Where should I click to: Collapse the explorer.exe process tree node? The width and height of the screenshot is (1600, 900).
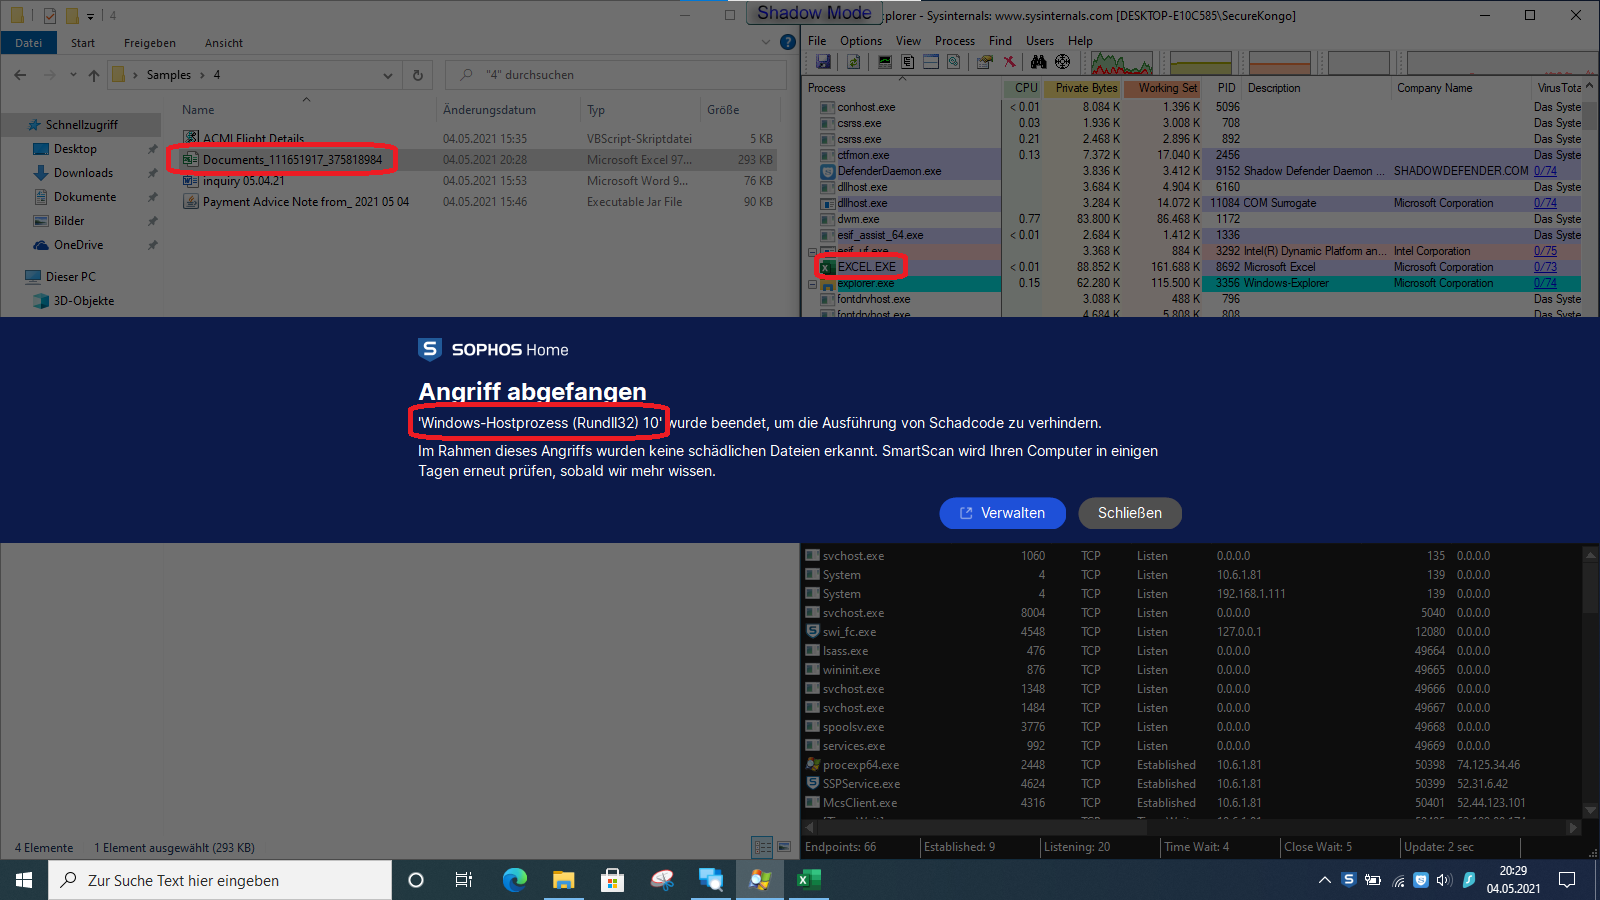812,284
